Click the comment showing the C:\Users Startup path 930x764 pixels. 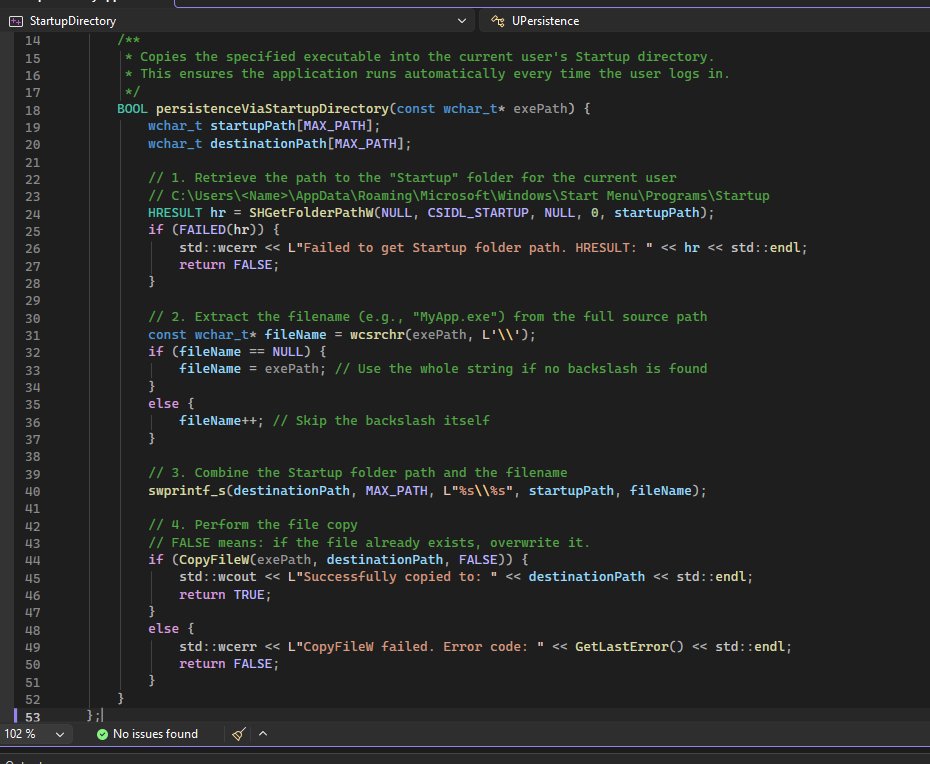(458, 195)
